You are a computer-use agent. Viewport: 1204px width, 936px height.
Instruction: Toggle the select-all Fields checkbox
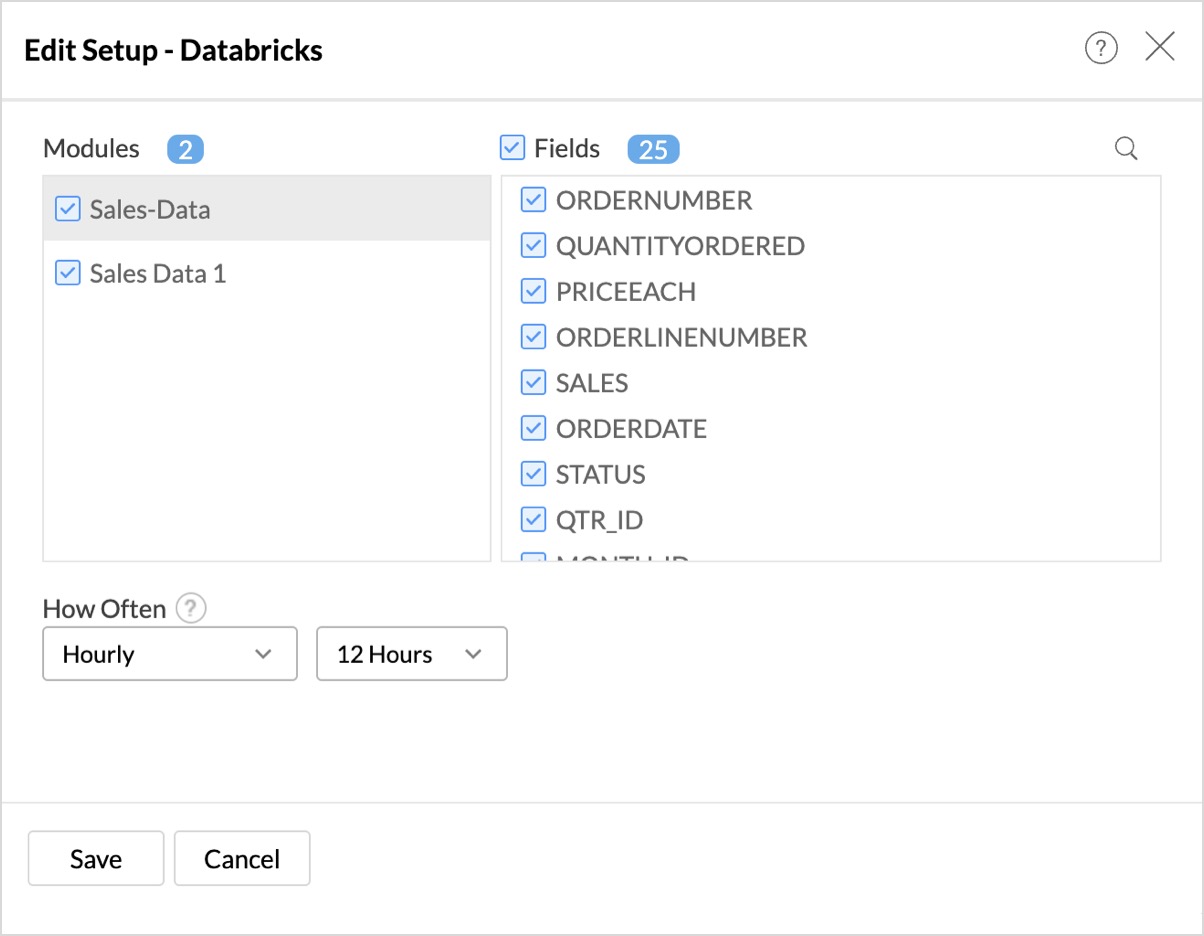click(x=512, y=148)
